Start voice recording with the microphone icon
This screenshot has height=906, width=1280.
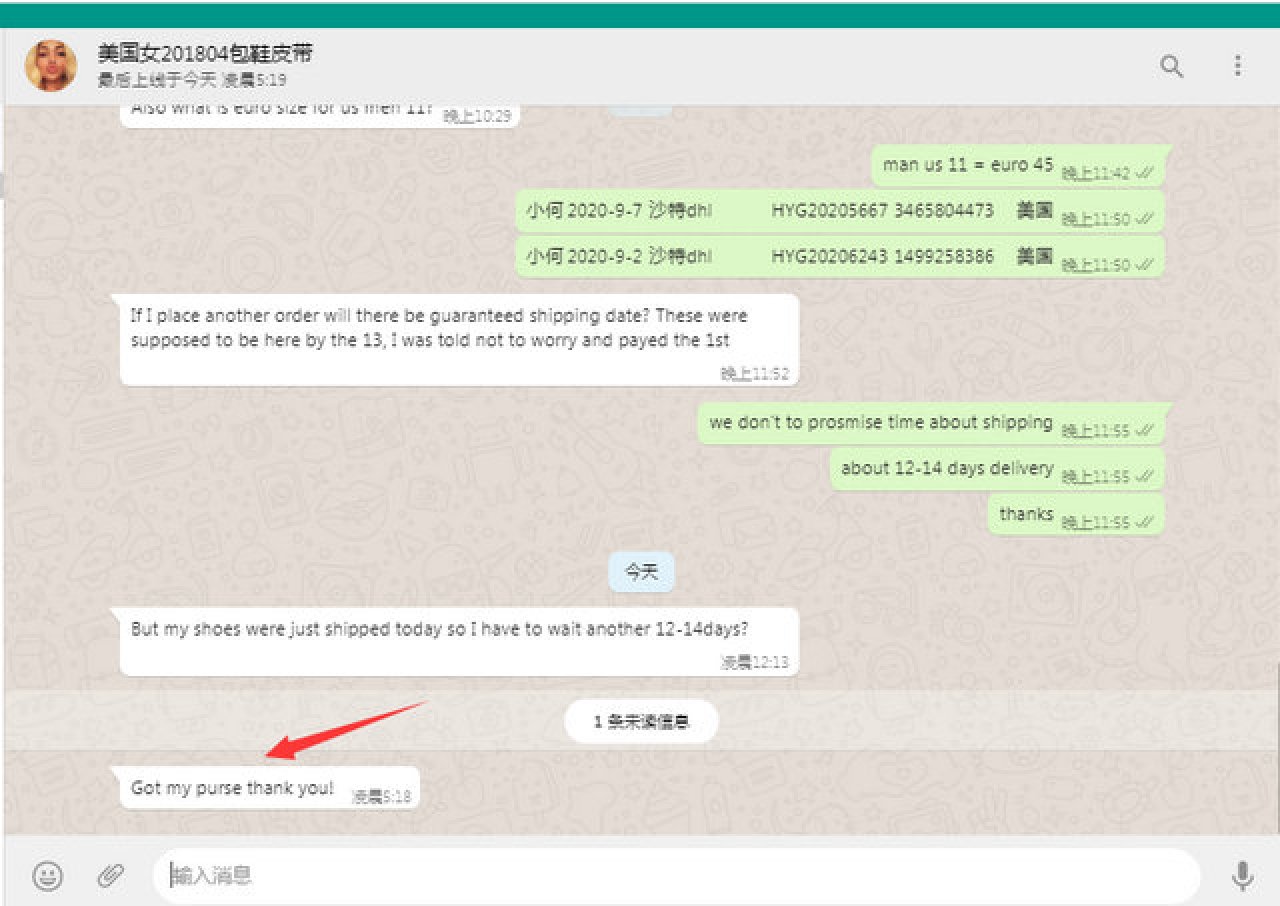pos(1242,876)
